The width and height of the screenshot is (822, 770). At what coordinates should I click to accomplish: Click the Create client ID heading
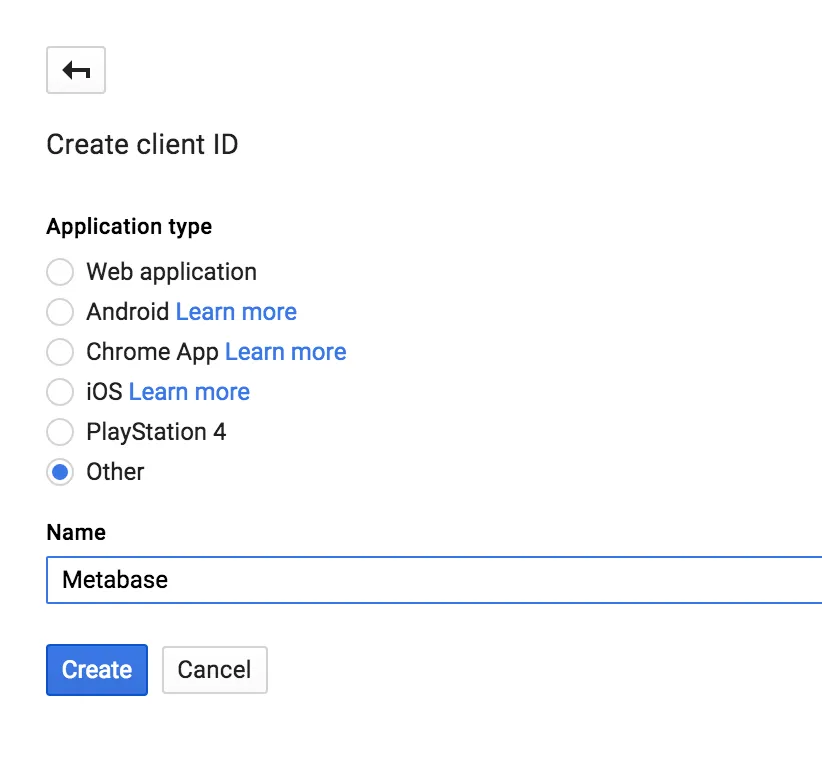tap(142, 144)
